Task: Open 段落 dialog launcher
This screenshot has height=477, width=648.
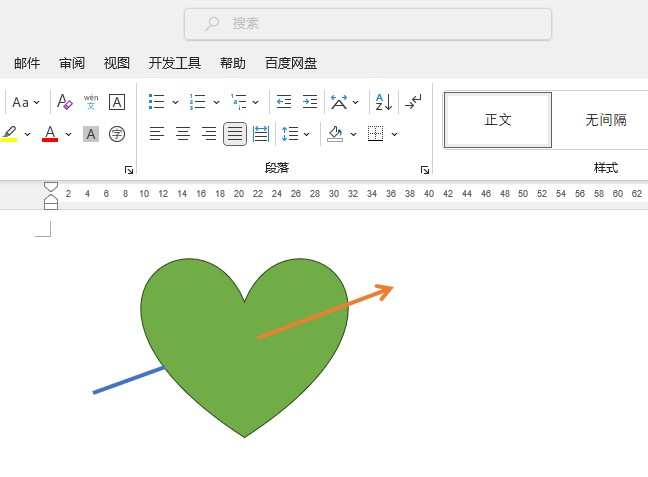Action: point(425,170)
